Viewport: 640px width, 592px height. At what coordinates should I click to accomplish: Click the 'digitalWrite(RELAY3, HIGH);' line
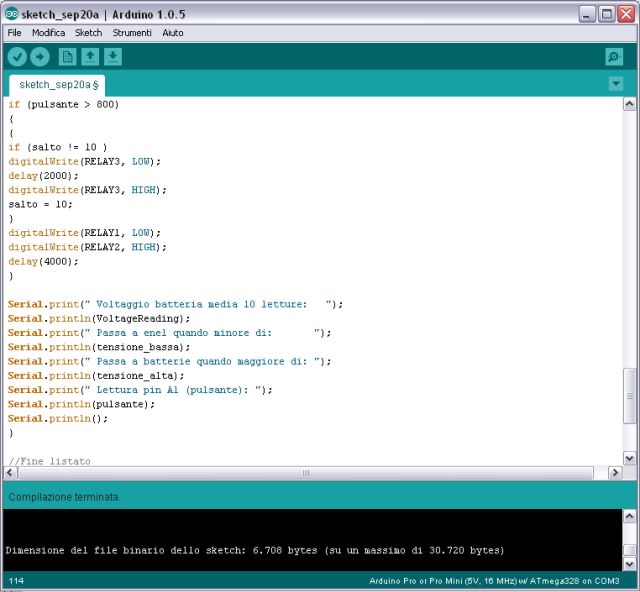[87, 190]
